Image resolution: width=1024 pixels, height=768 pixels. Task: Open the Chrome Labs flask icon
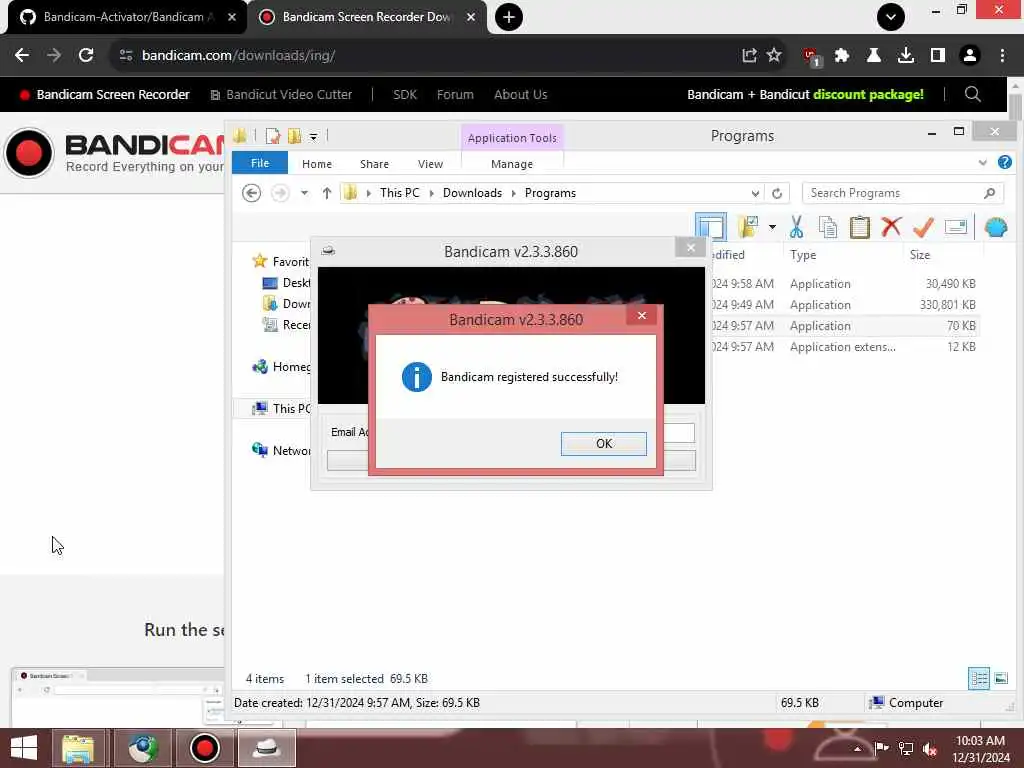click(x=873, y=56)
